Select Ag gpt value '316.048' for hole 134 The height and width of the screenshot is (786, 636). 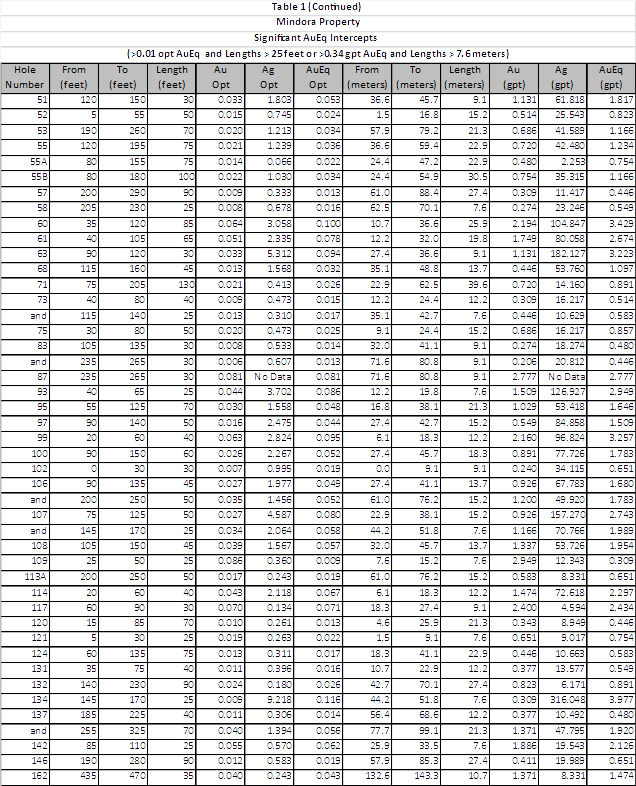(567, 699)
